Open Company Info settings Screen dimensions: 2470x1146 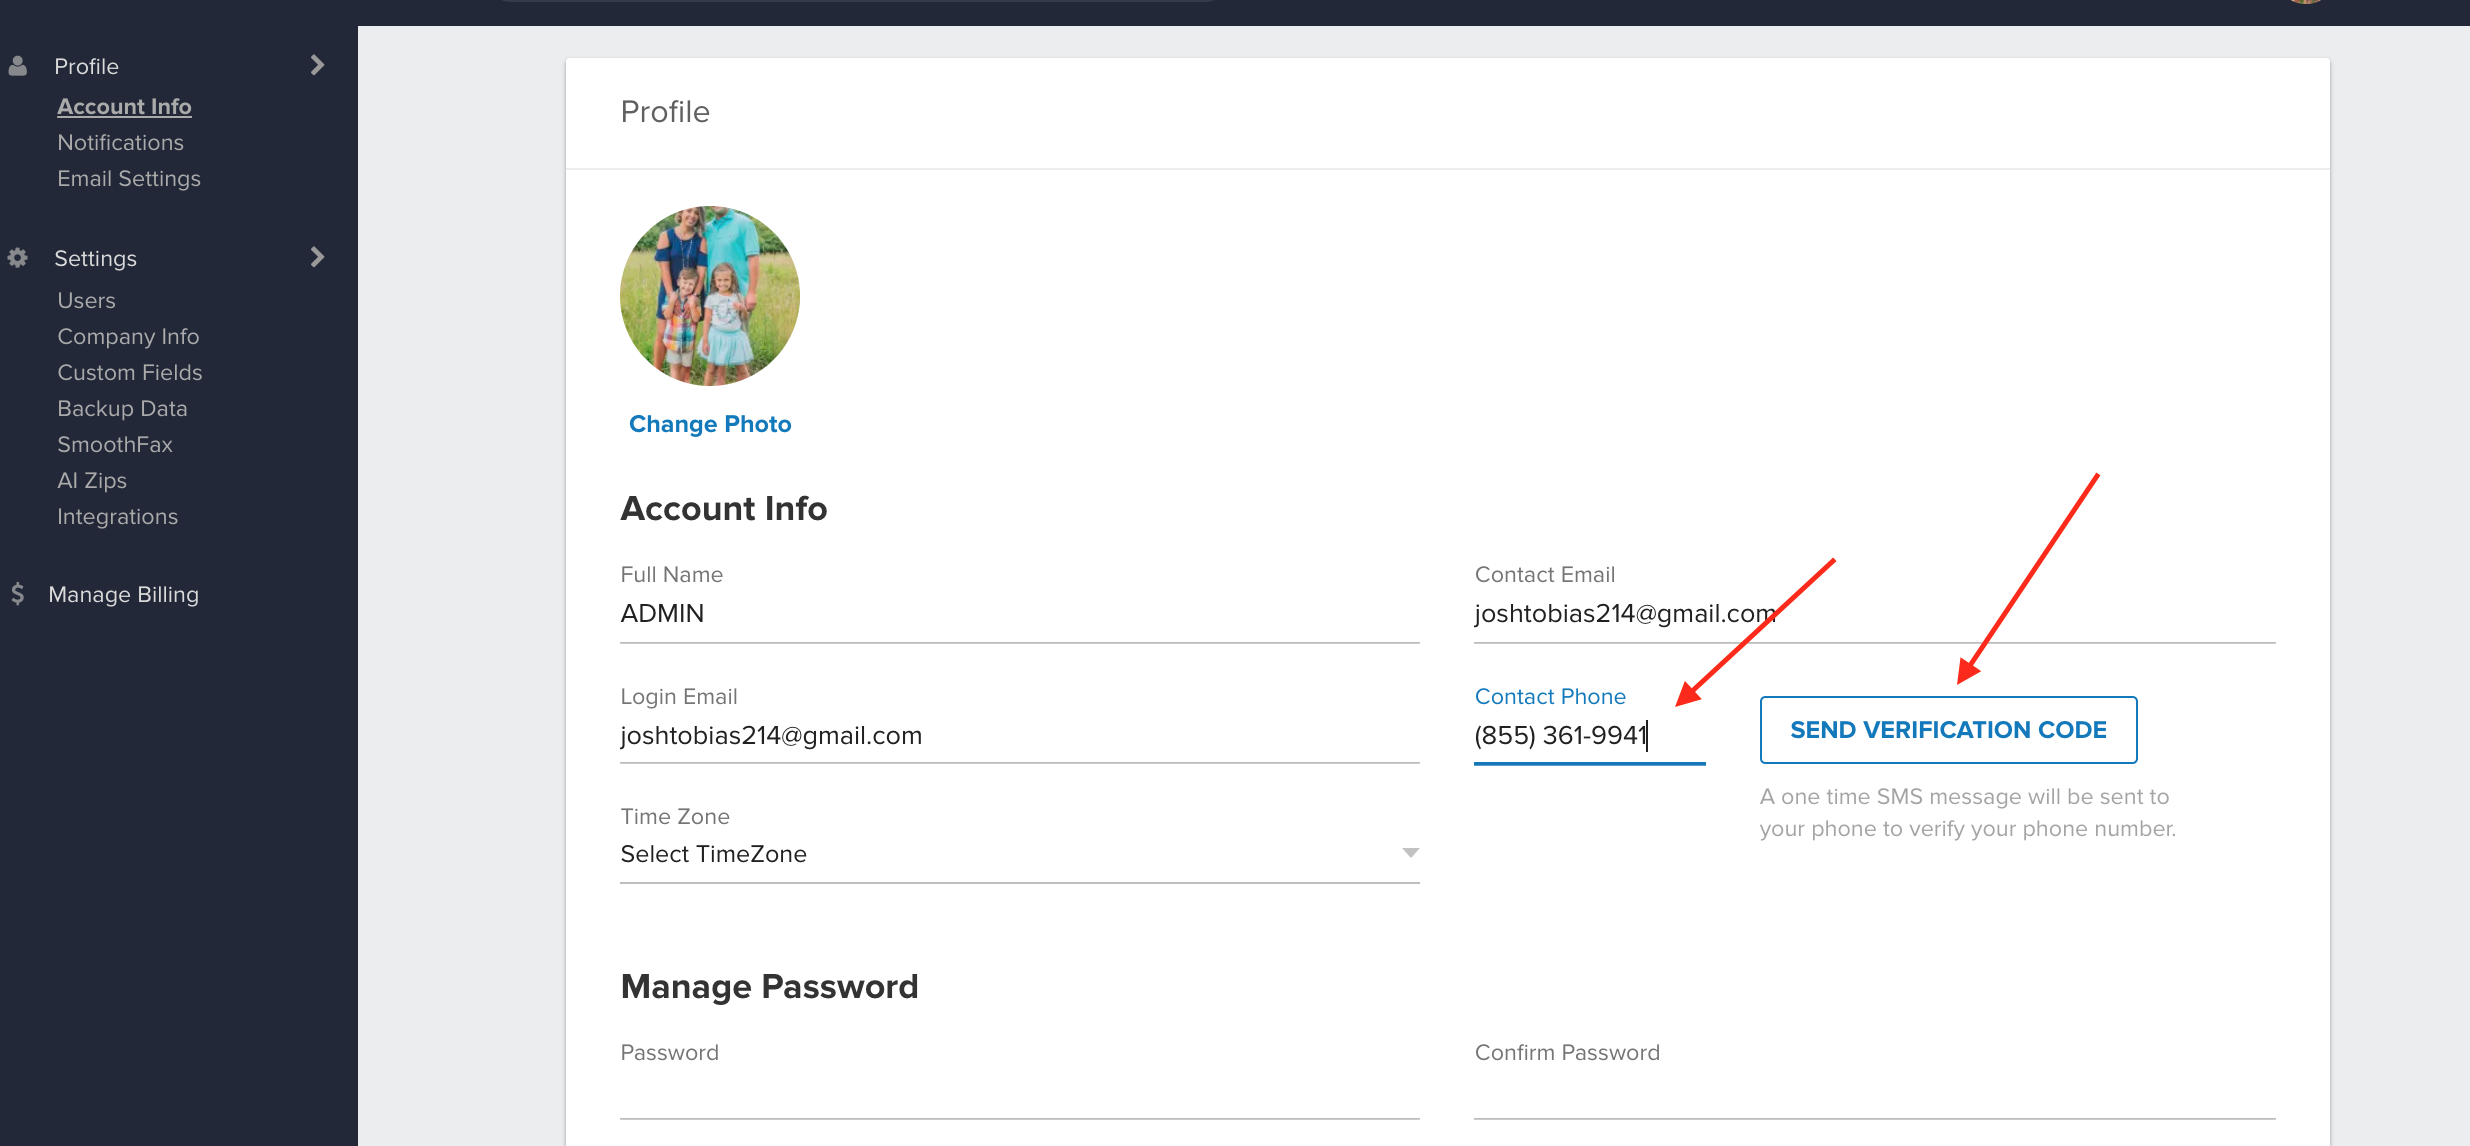pos(128,336)
